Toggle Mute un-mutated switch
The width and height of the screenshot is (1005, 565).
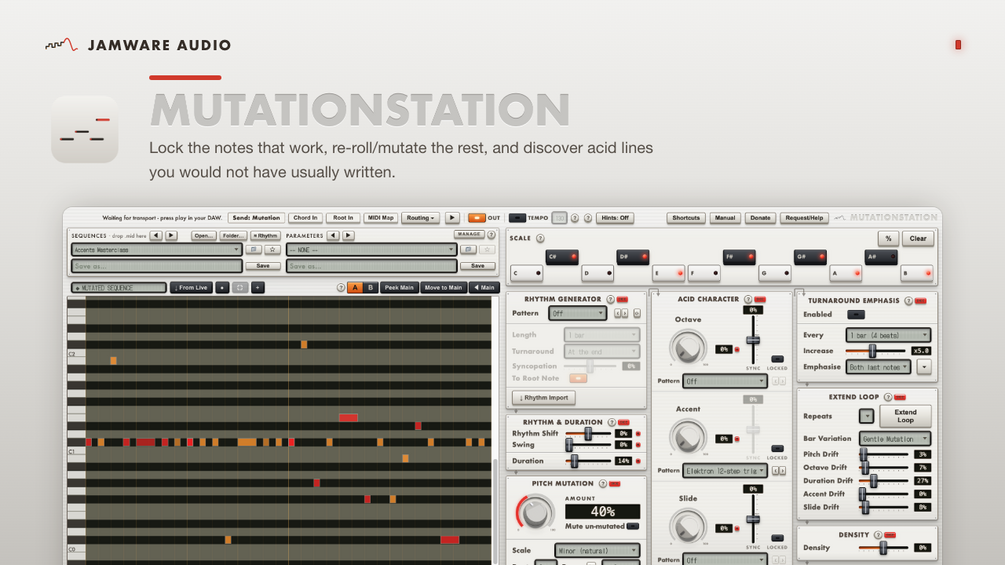(633, 527)
